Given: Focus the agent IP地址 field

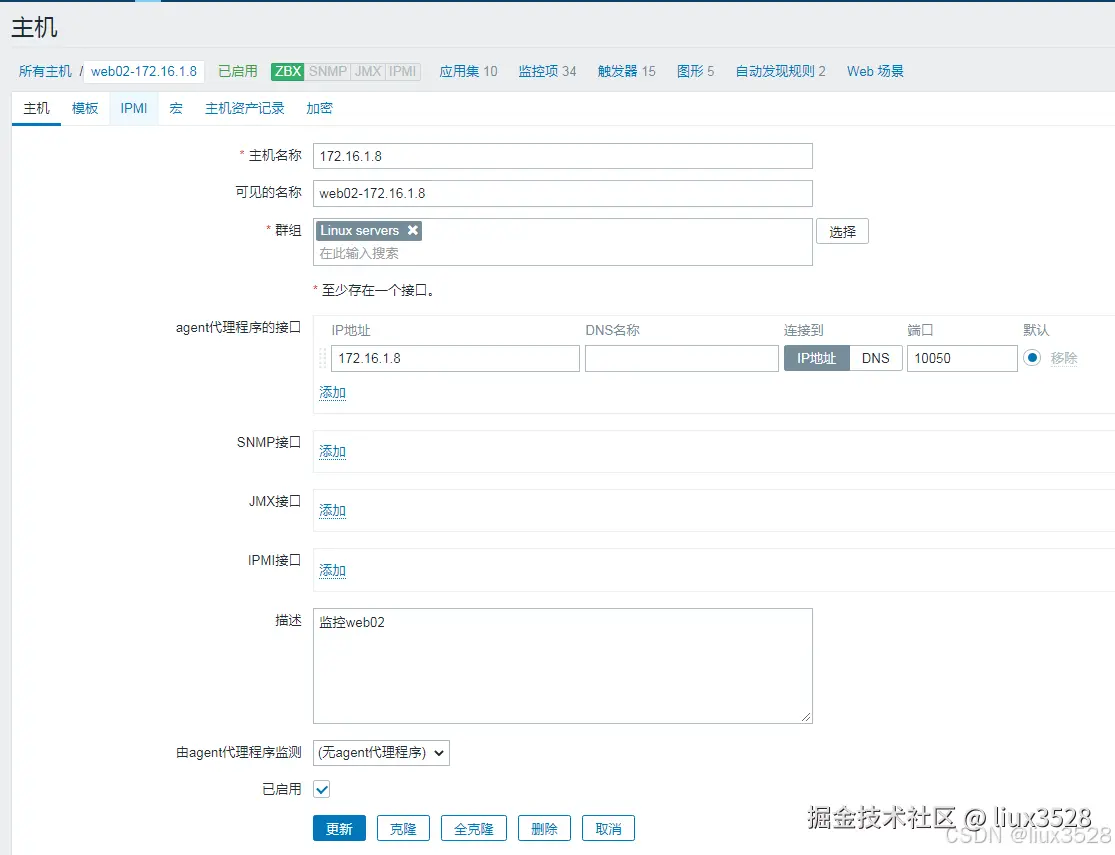Looking at the screenshot, I should tap(455, 358).
